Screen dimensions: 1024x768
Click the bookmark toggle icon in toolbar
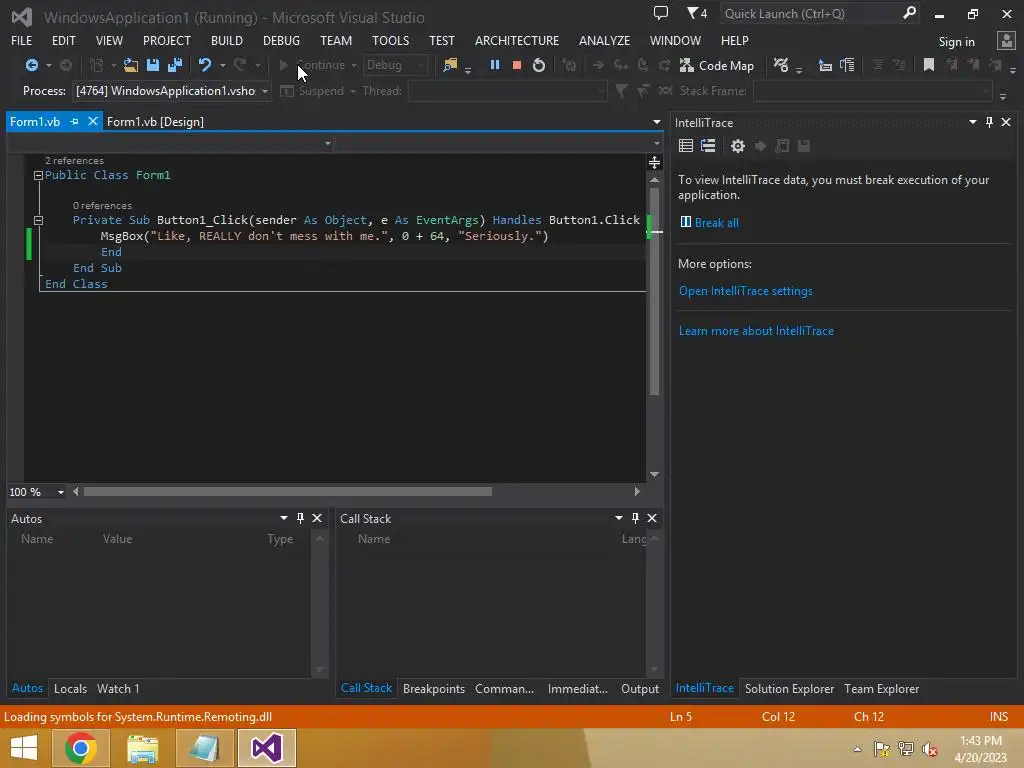coord(929,65)
